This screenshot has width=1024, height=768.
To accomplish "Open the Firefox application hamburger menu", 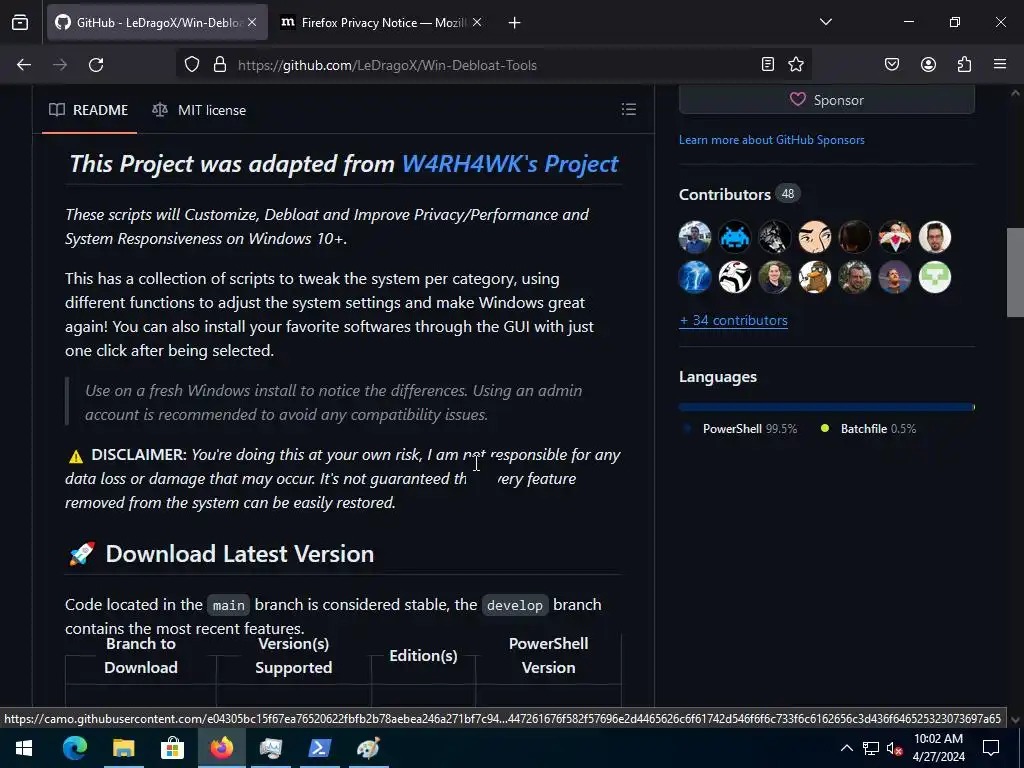I will [1000, 64].
